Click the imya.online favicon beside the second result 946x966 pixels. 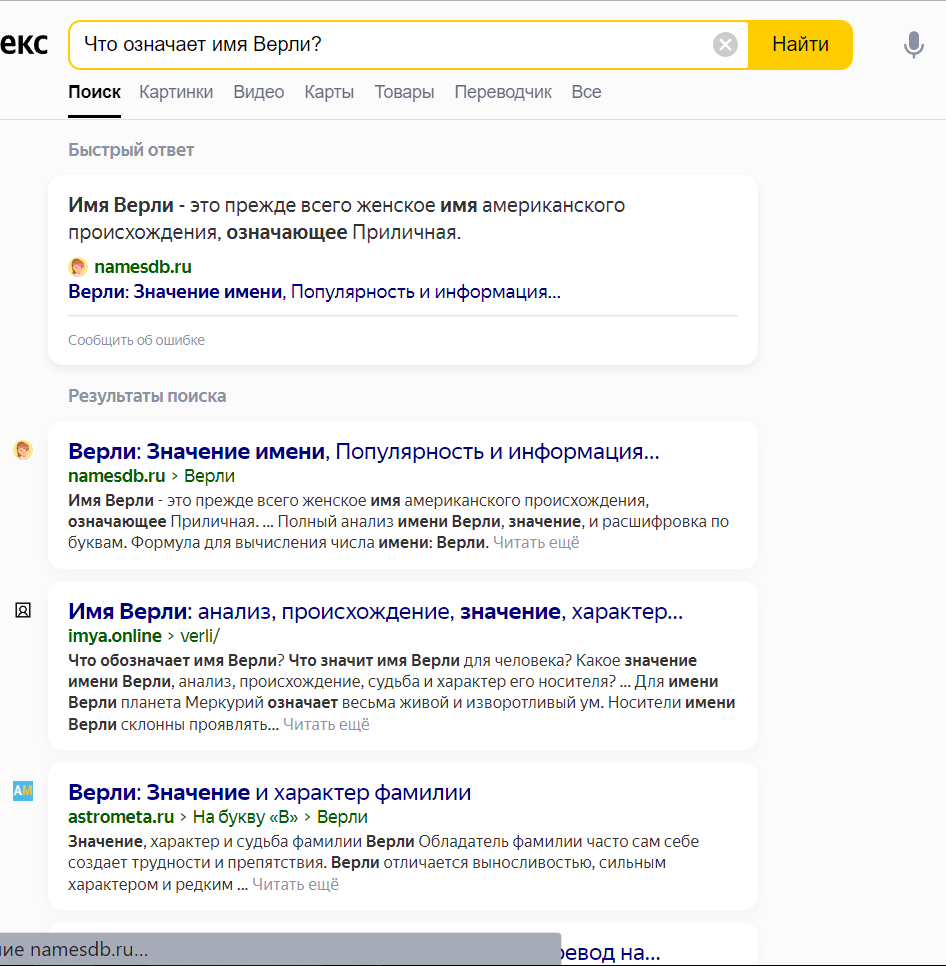coord(23,610)
